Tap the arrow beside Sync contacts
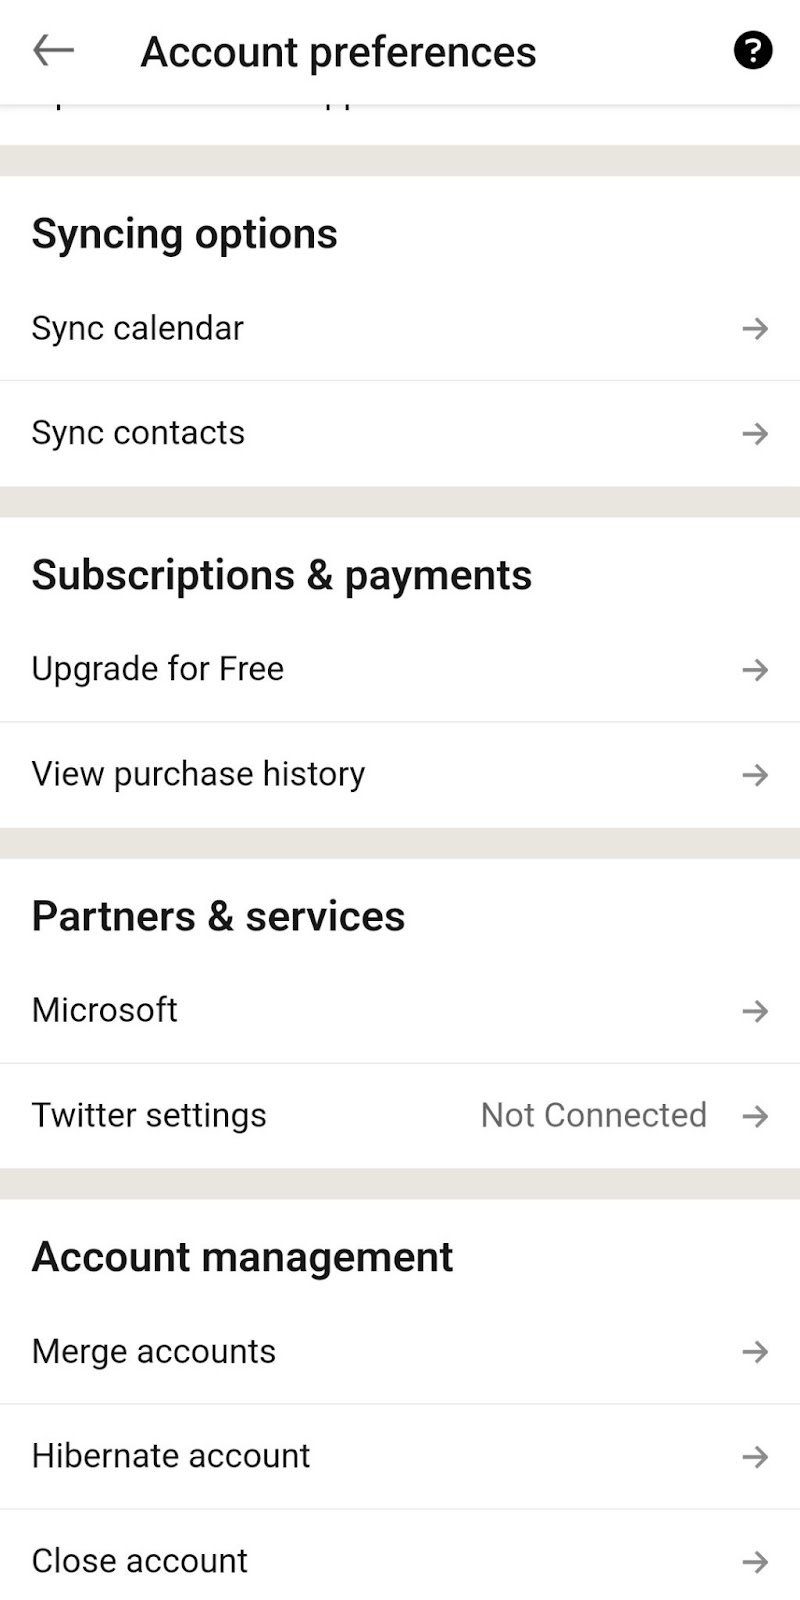This screenshot has height=1600, width=800. (x=755, y=433)
